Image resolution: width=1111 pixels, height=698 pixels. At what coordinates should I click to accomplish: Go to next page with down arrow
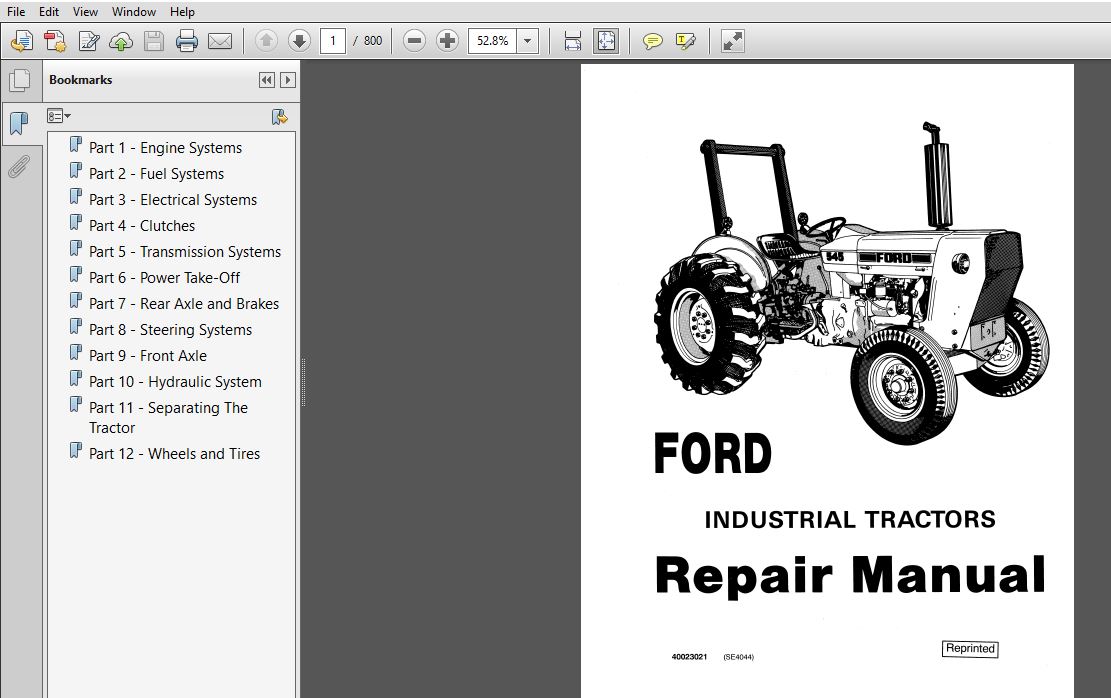click(x=299, y=41)
